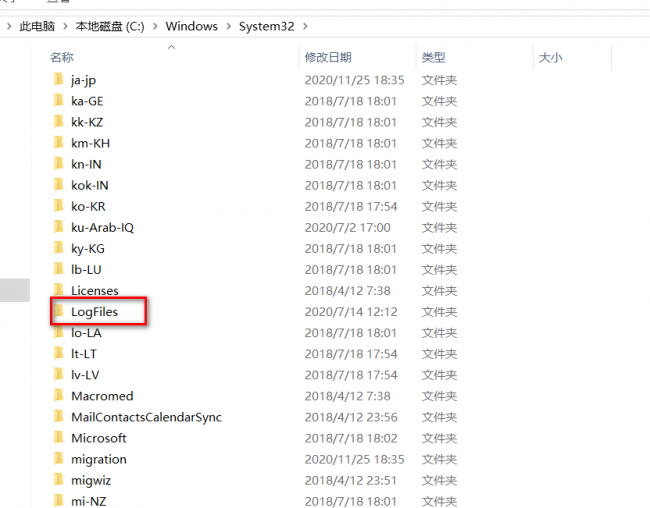The image size is (650, 508).
Task: Select the Microsoft folder name
Action: 99,438
